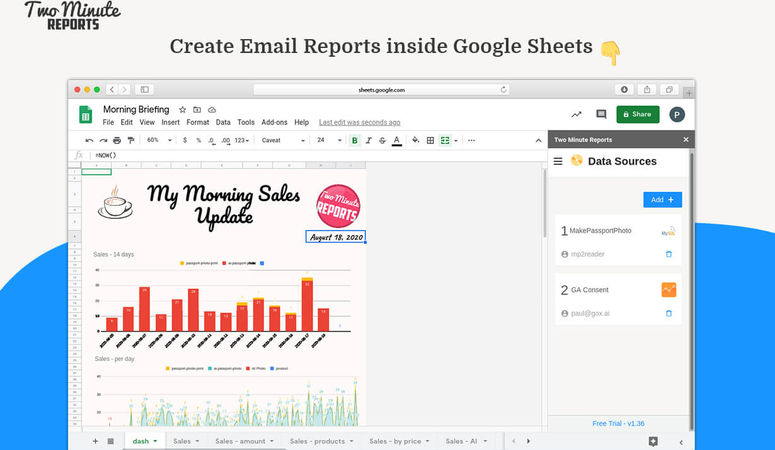Increase decimal places
Screen dimensions: 775x450
[225, 140]
